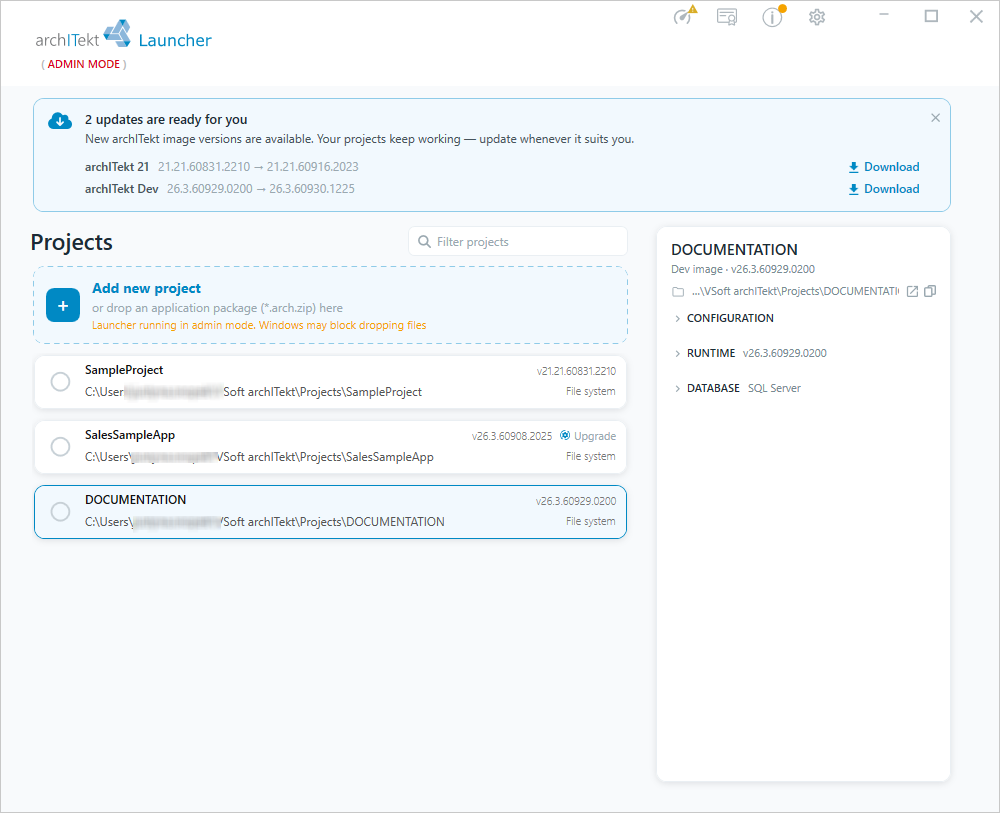Click the Add new project link

click(147, 288)
